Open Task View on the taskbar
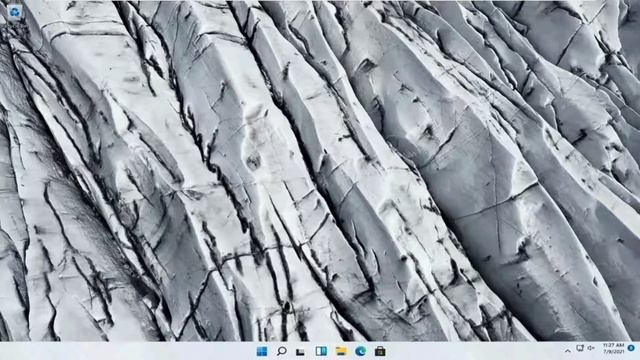640x360 pixels. point(300,351)
